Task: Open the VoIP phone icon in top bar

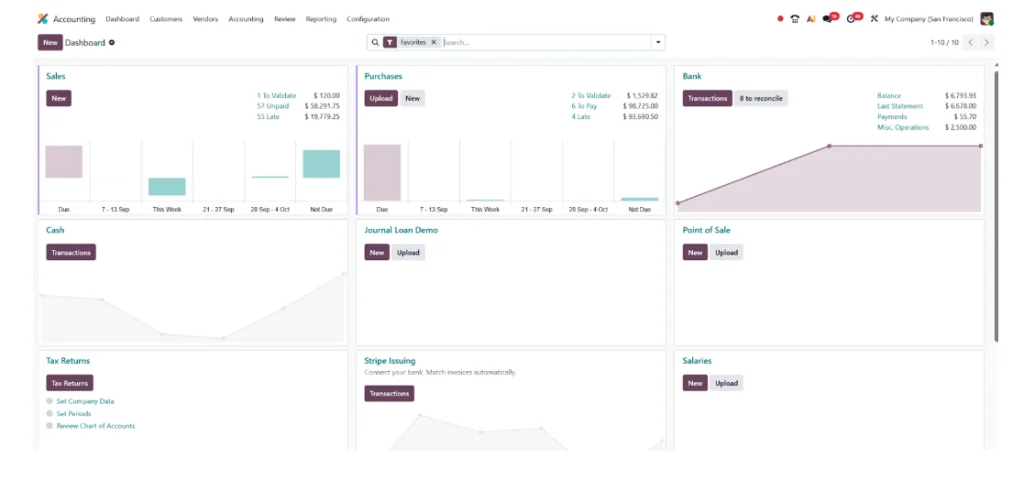Action: [795, 19]
